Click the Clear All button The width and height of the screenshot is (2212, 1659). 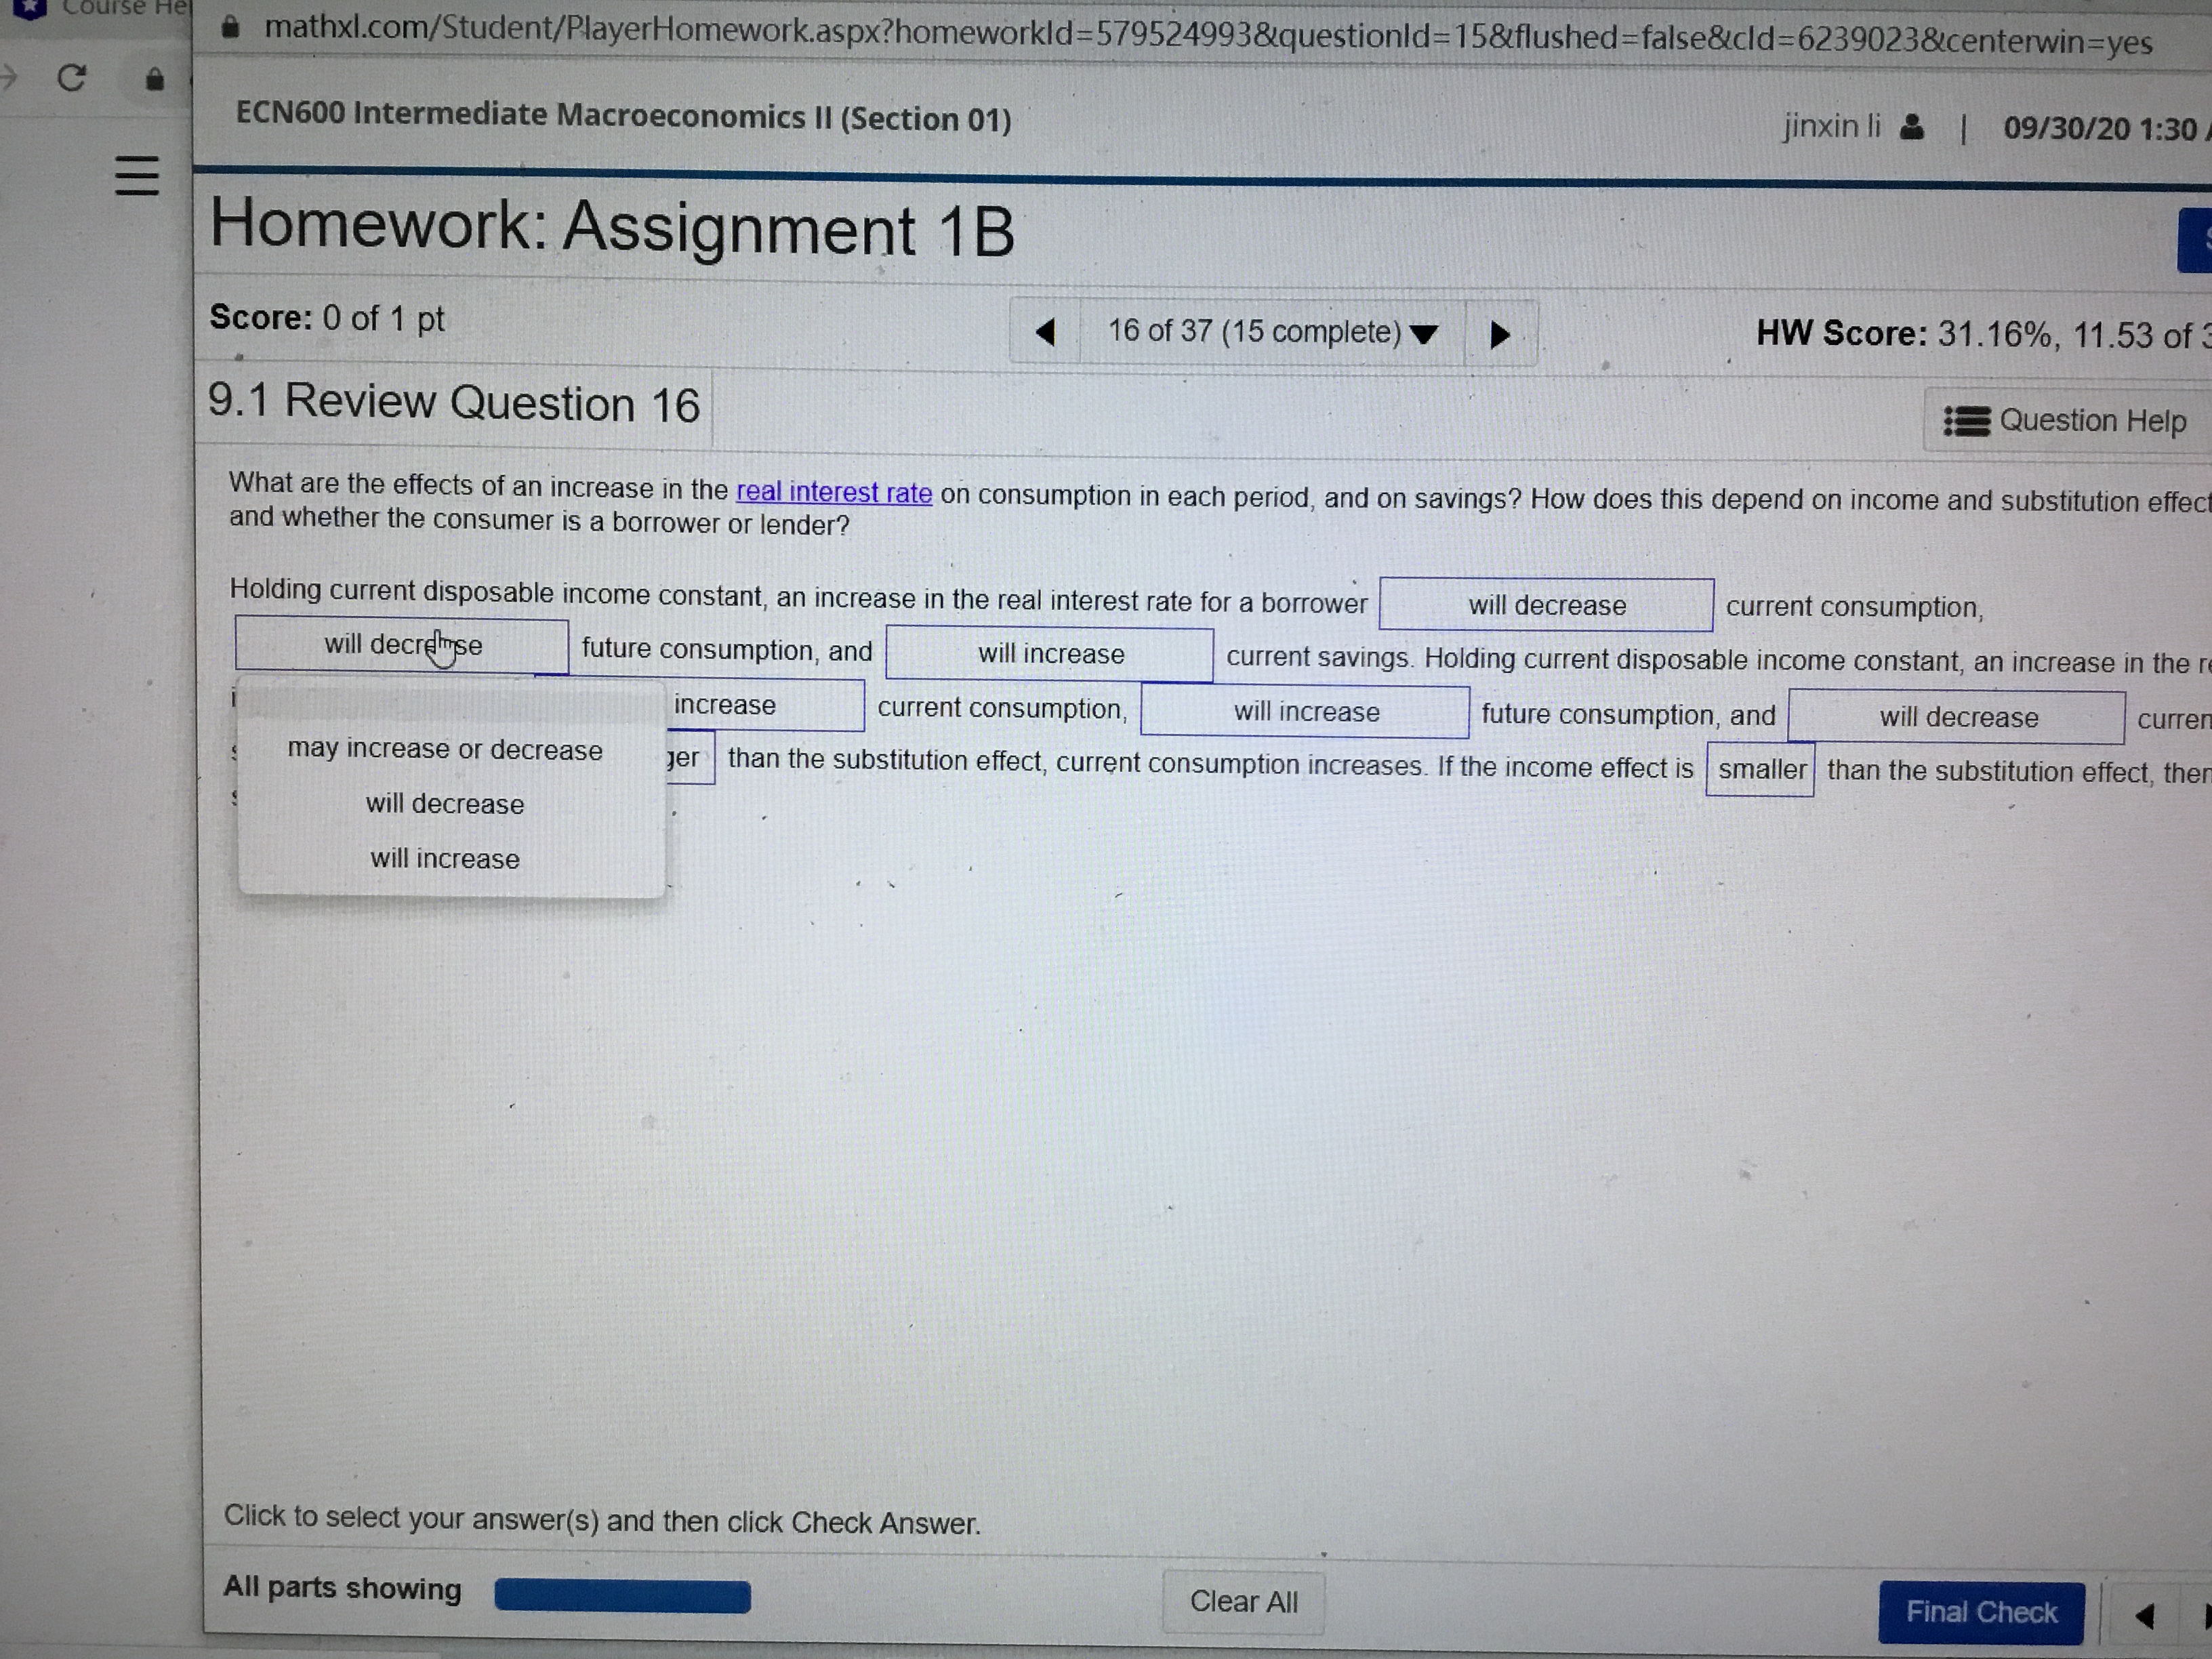coord(1243,1602)
